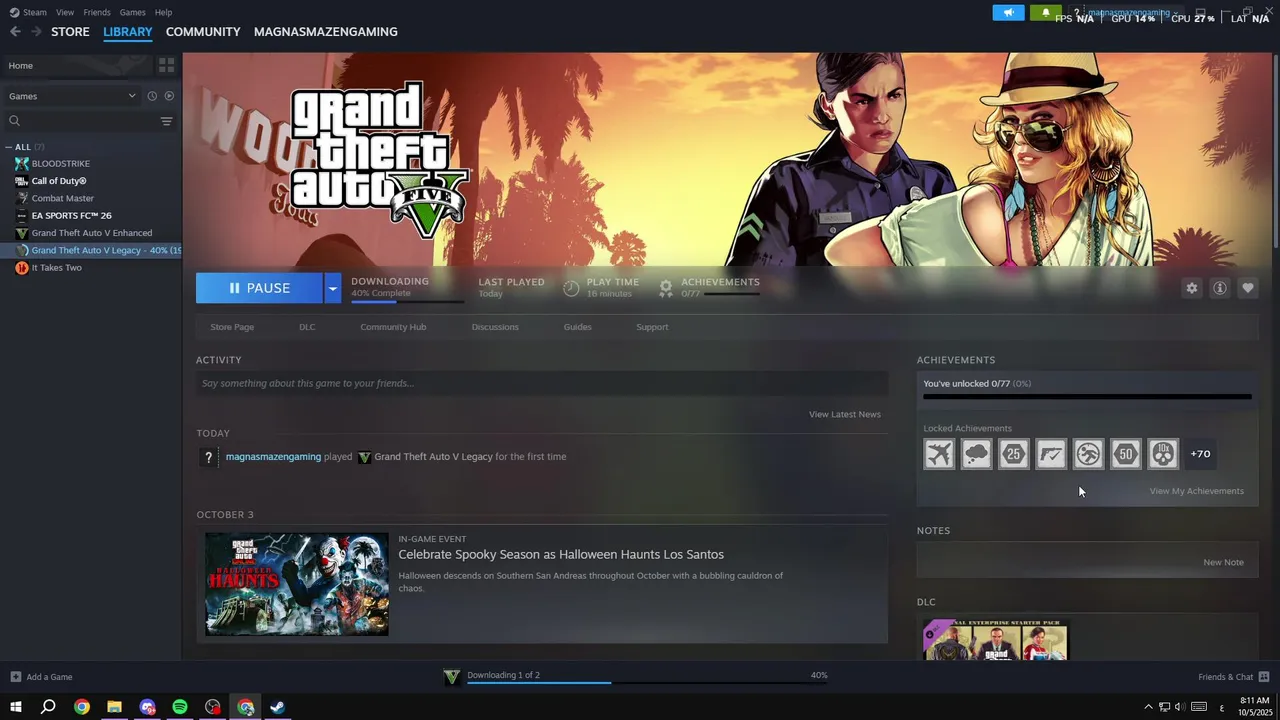Open the DLC link under banner
This screenshot has width=1280, height=720.
tap(307, 327)
